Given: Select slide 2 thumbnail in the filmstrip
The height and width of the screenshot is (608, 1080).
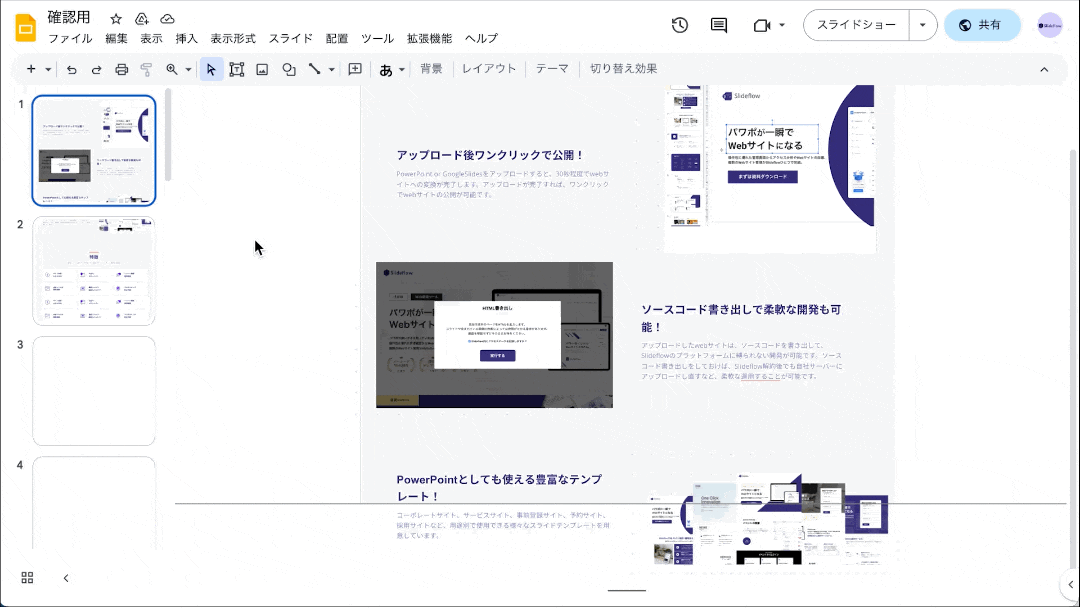Looking at the screenshot, I should [x=94, y=271].
